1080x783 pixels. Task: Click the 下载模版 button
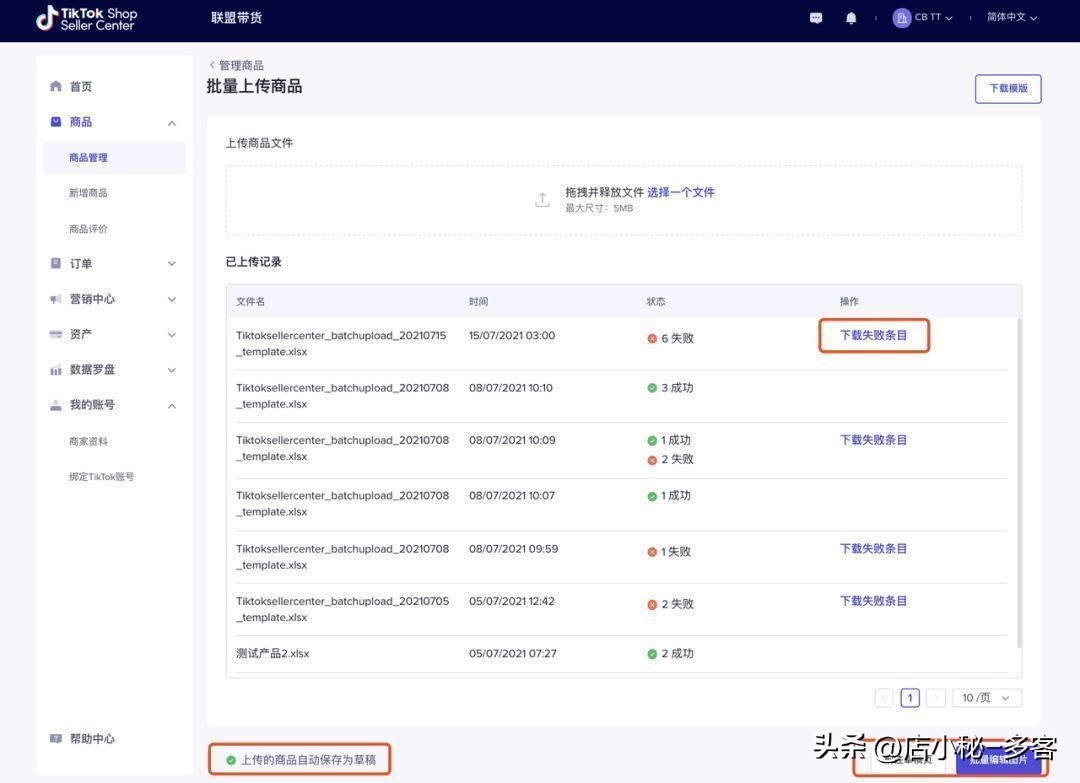click(x=1008, y=89)
